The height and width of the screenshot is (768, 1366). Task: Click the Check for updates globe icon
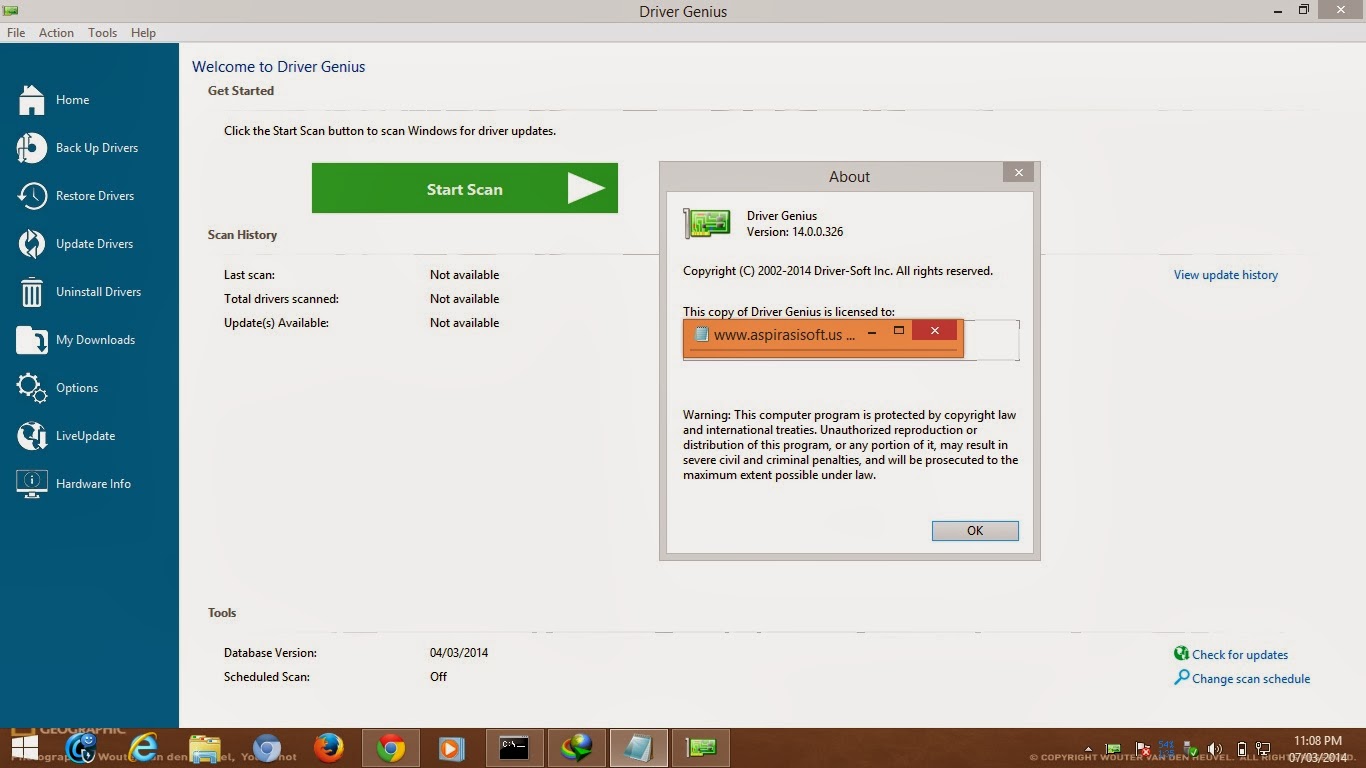(1181, 654)
